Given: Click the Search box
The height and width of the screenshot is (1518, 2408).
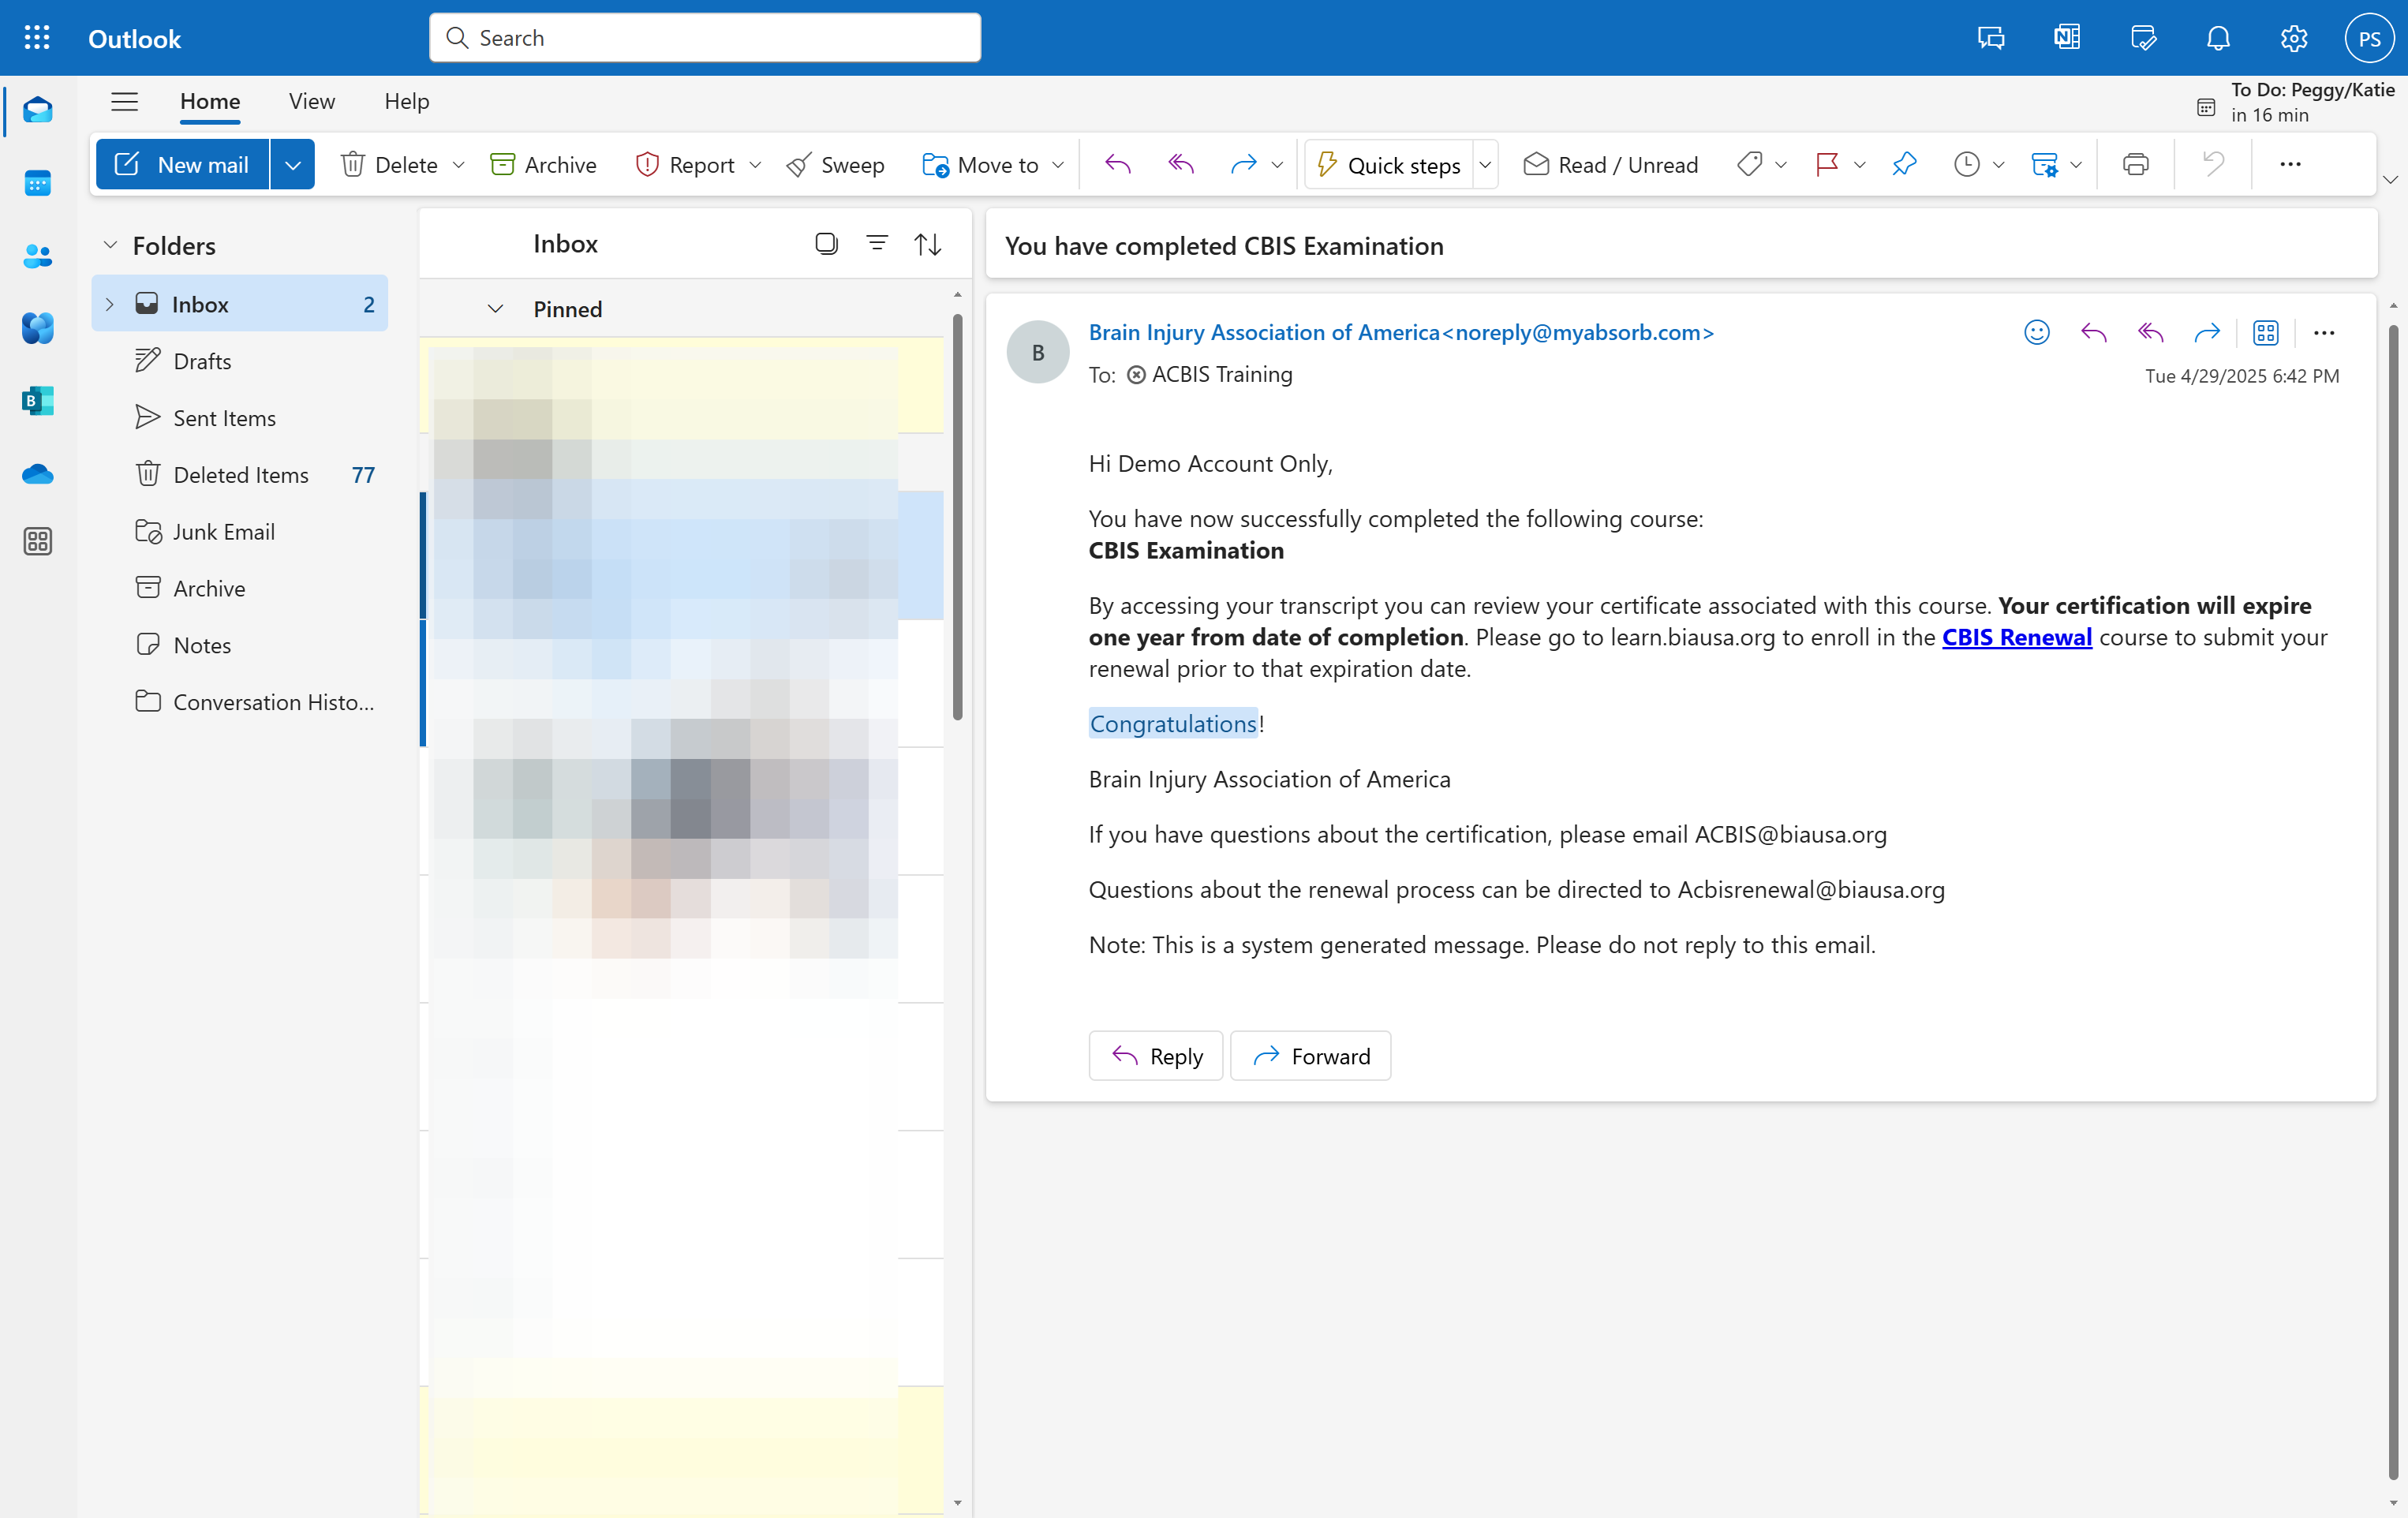Looking at the screenshot, I should point(705,38).
